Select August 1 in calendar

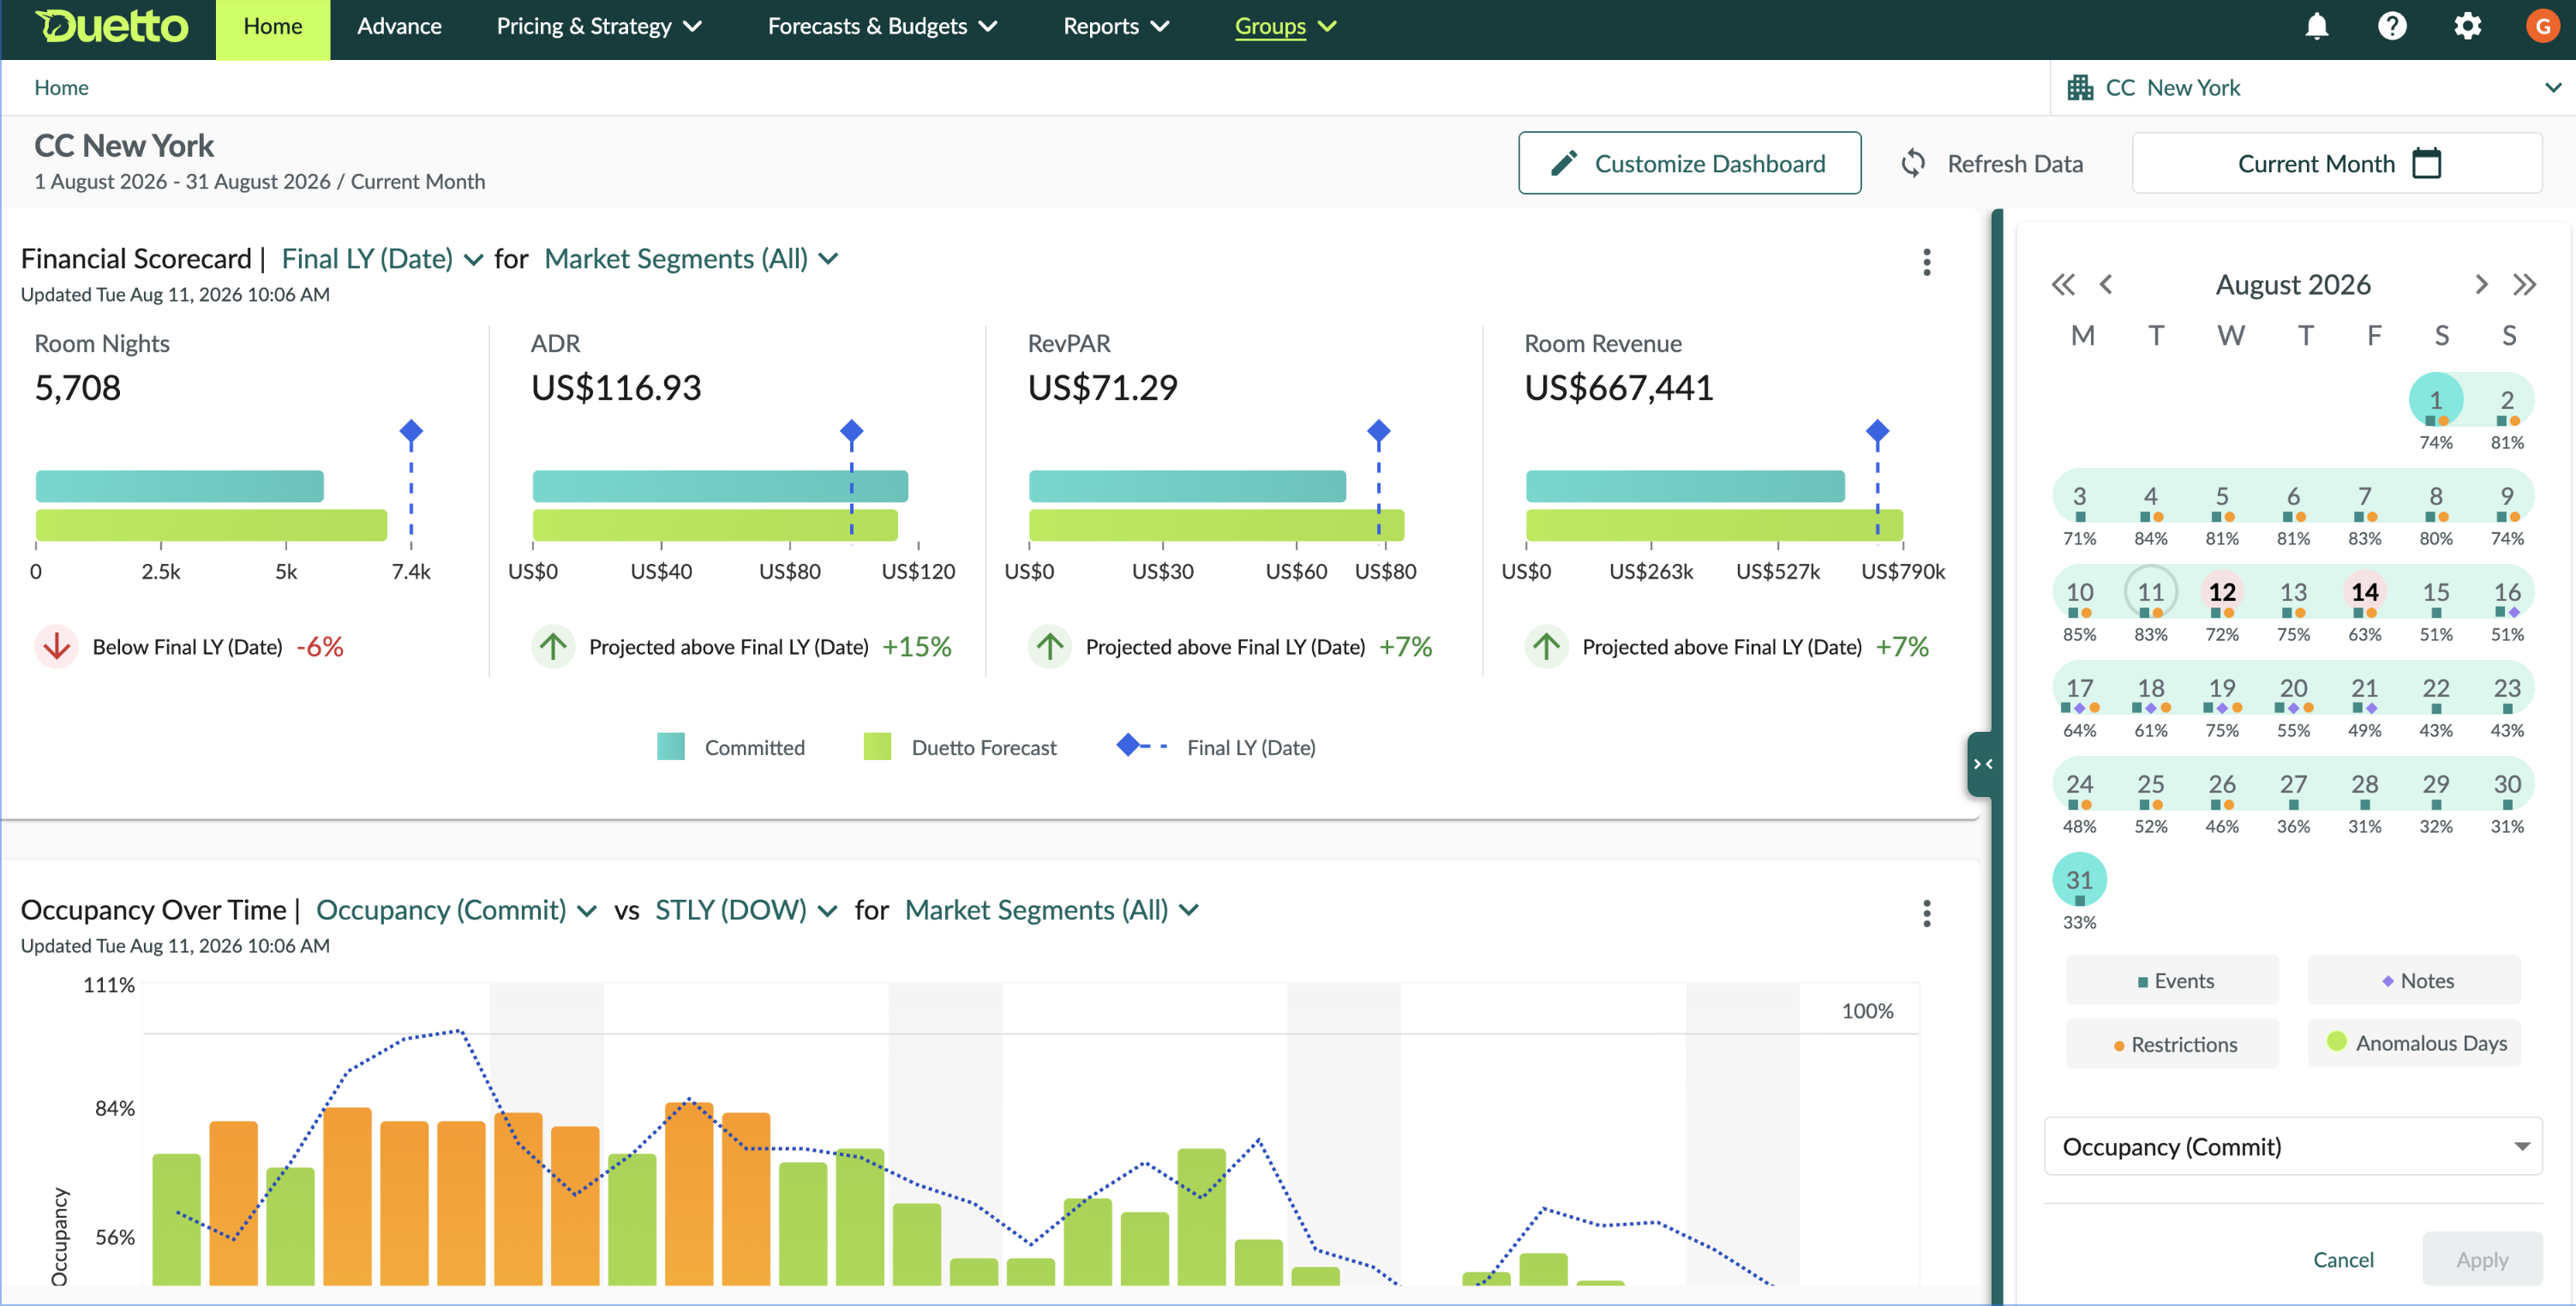coord(2435,400)
